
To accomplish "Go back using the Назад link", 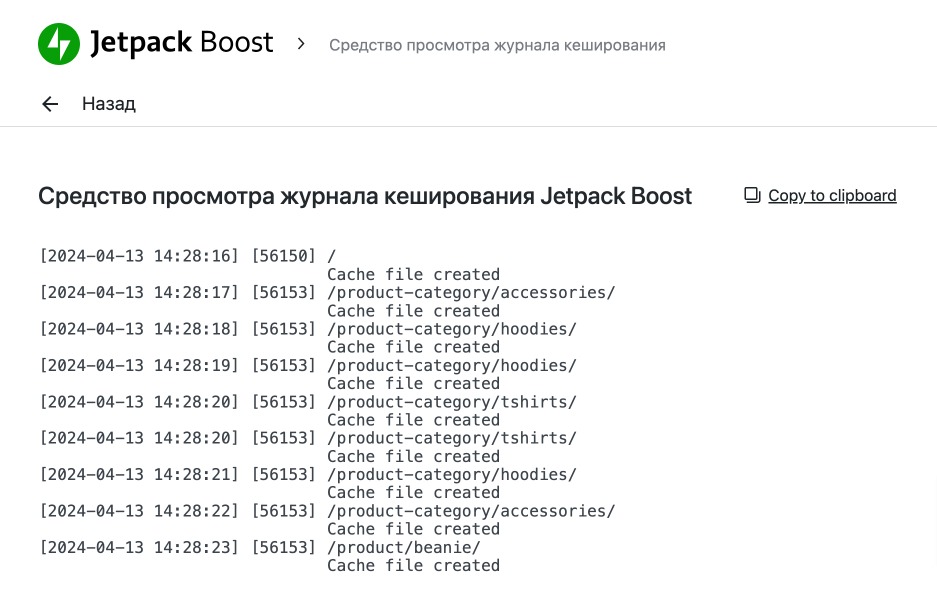I will (108, 104).
